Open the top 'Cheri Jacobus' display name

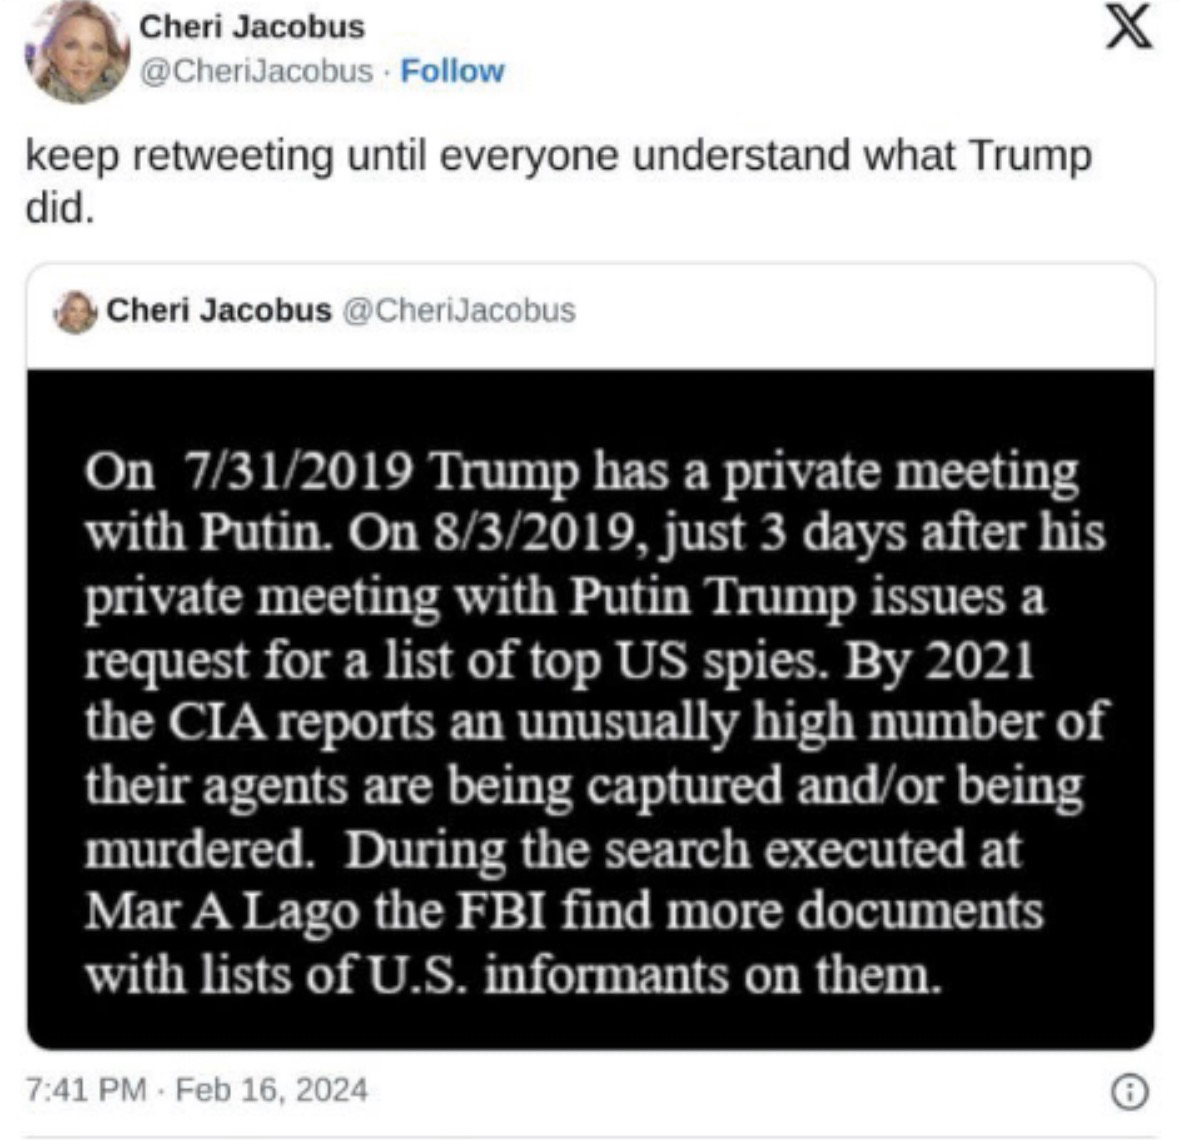click(x=251, y=27)
